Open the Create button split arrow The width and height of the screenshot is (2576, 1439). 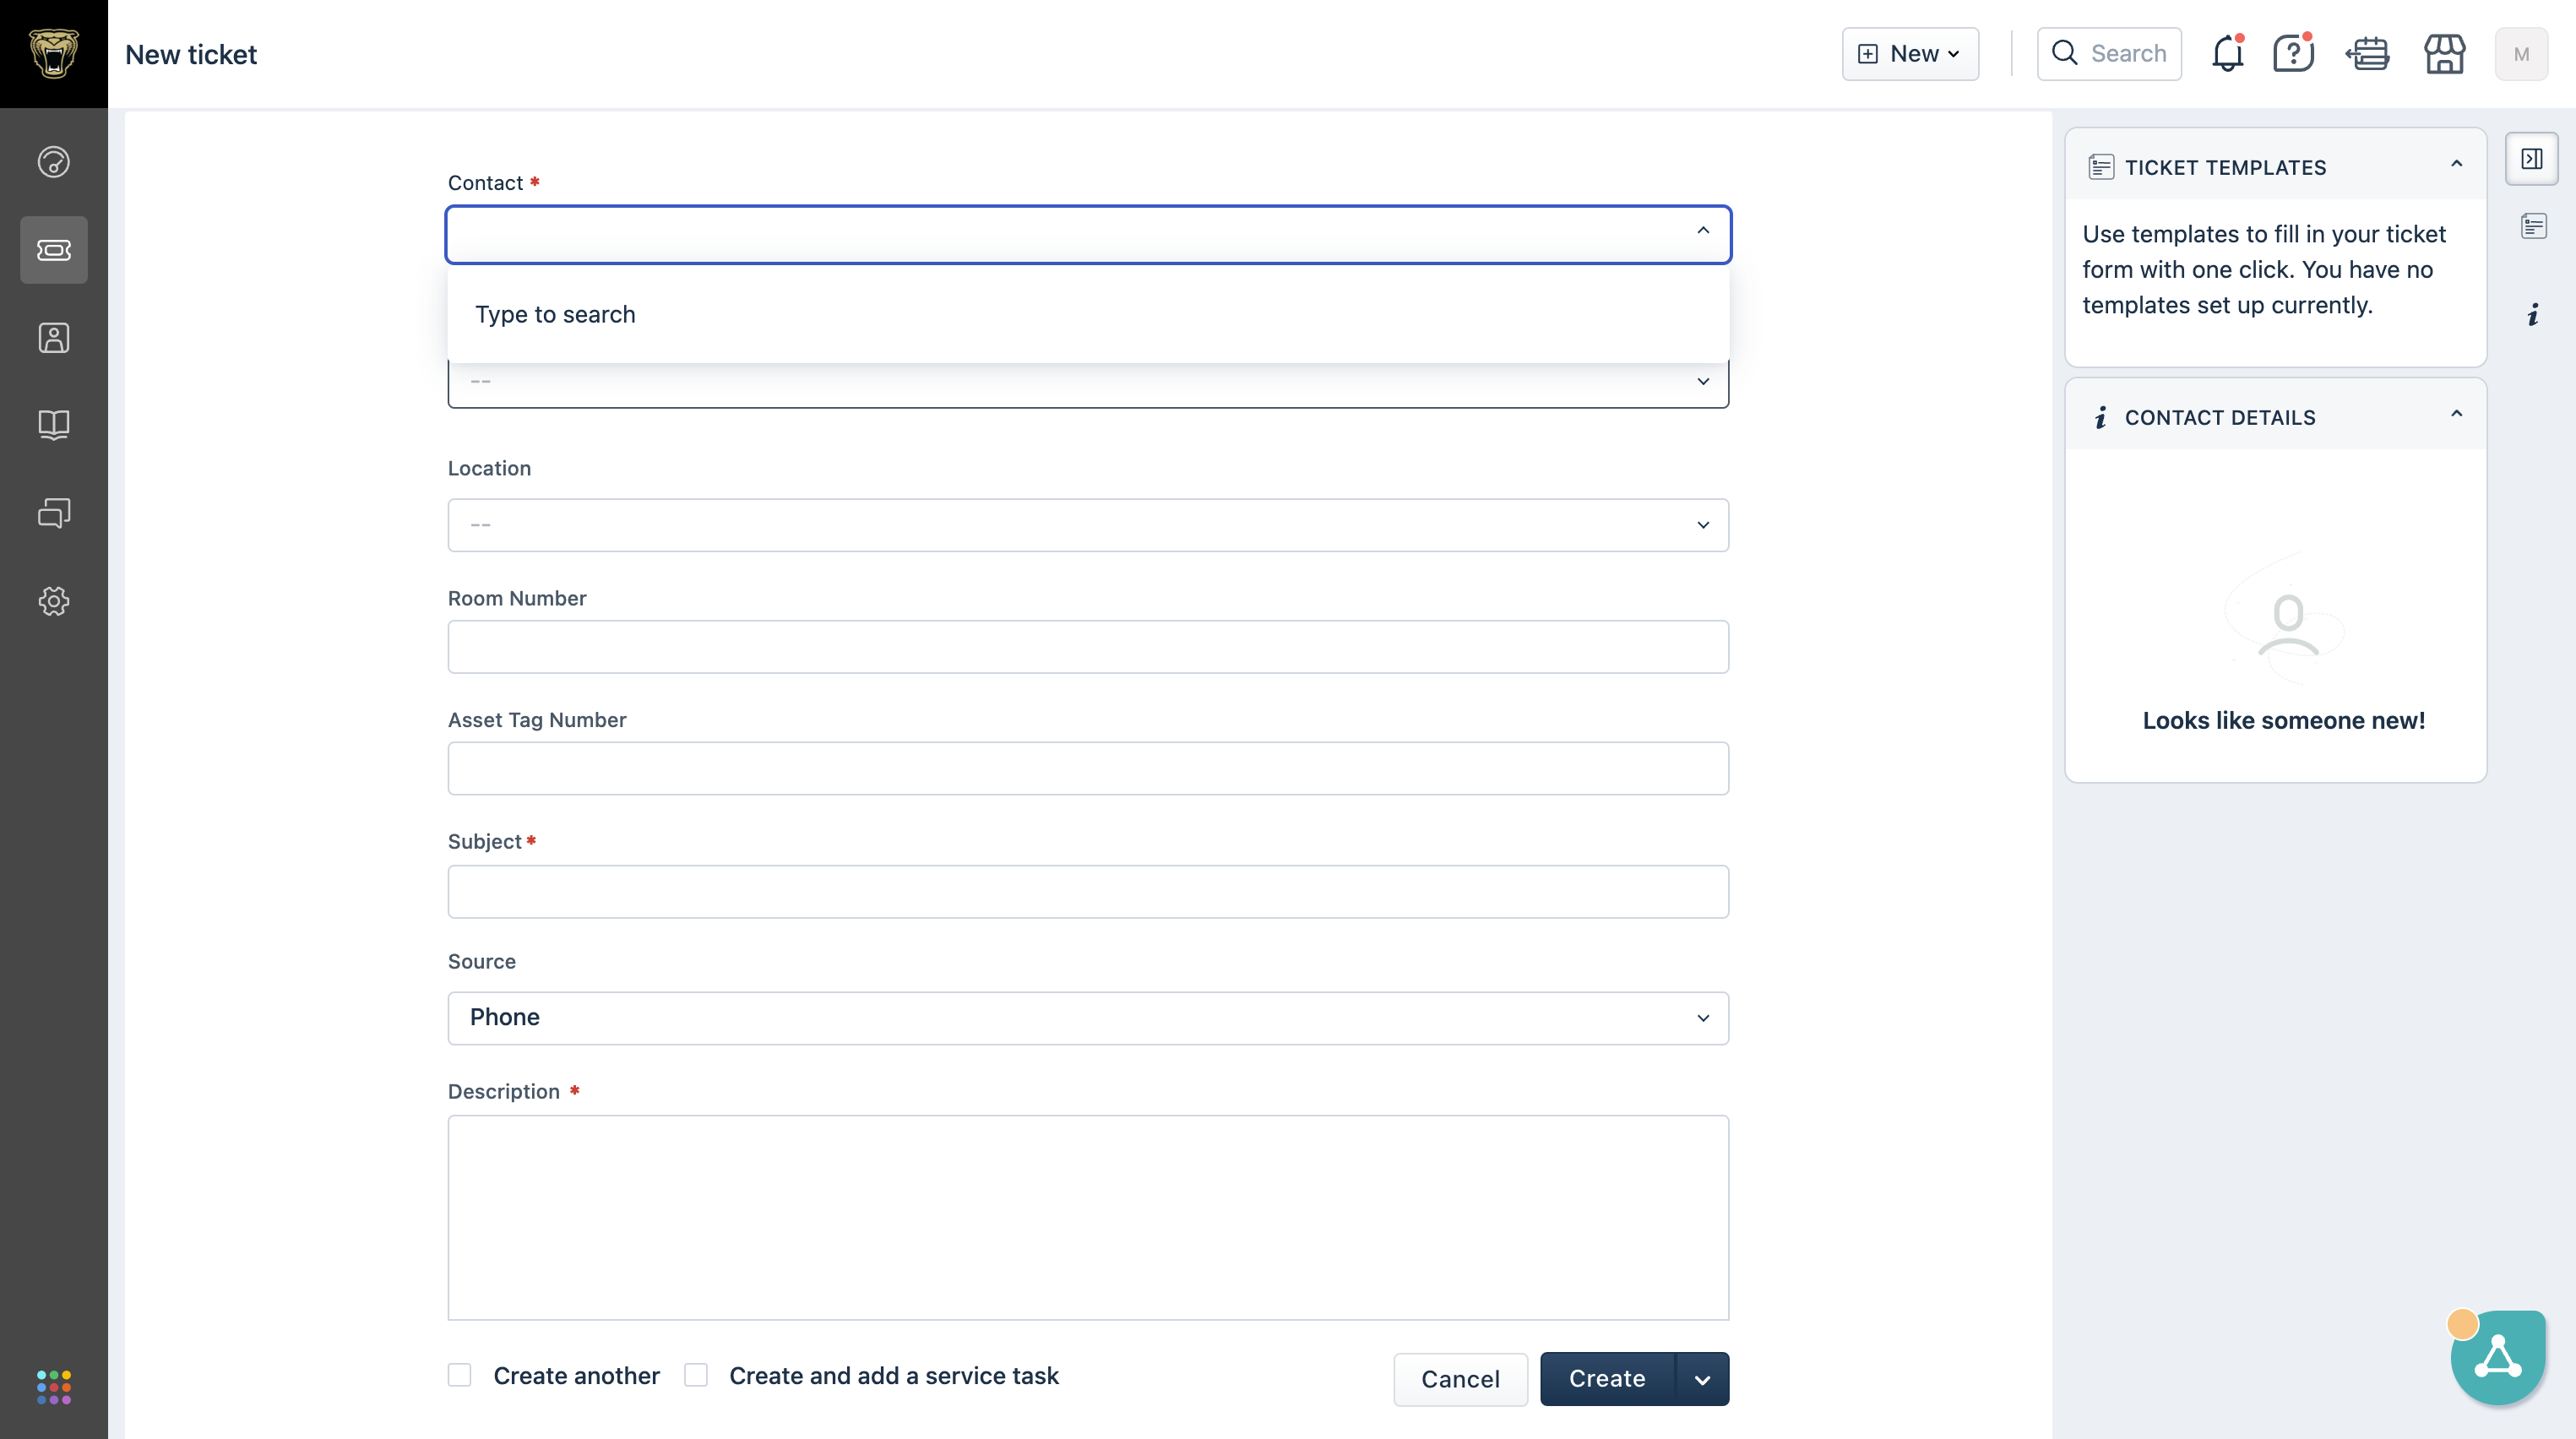(1702, 1379)
